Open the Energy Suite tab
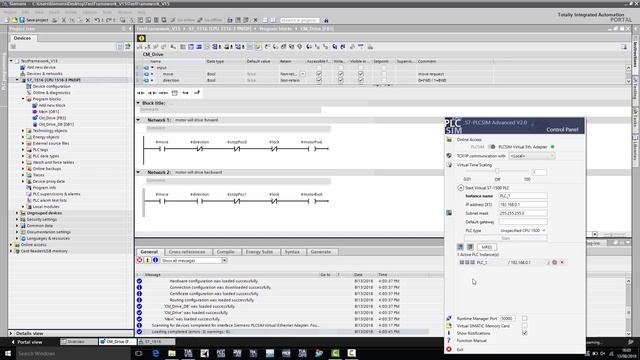640x360 pixels. pos(260,252)
